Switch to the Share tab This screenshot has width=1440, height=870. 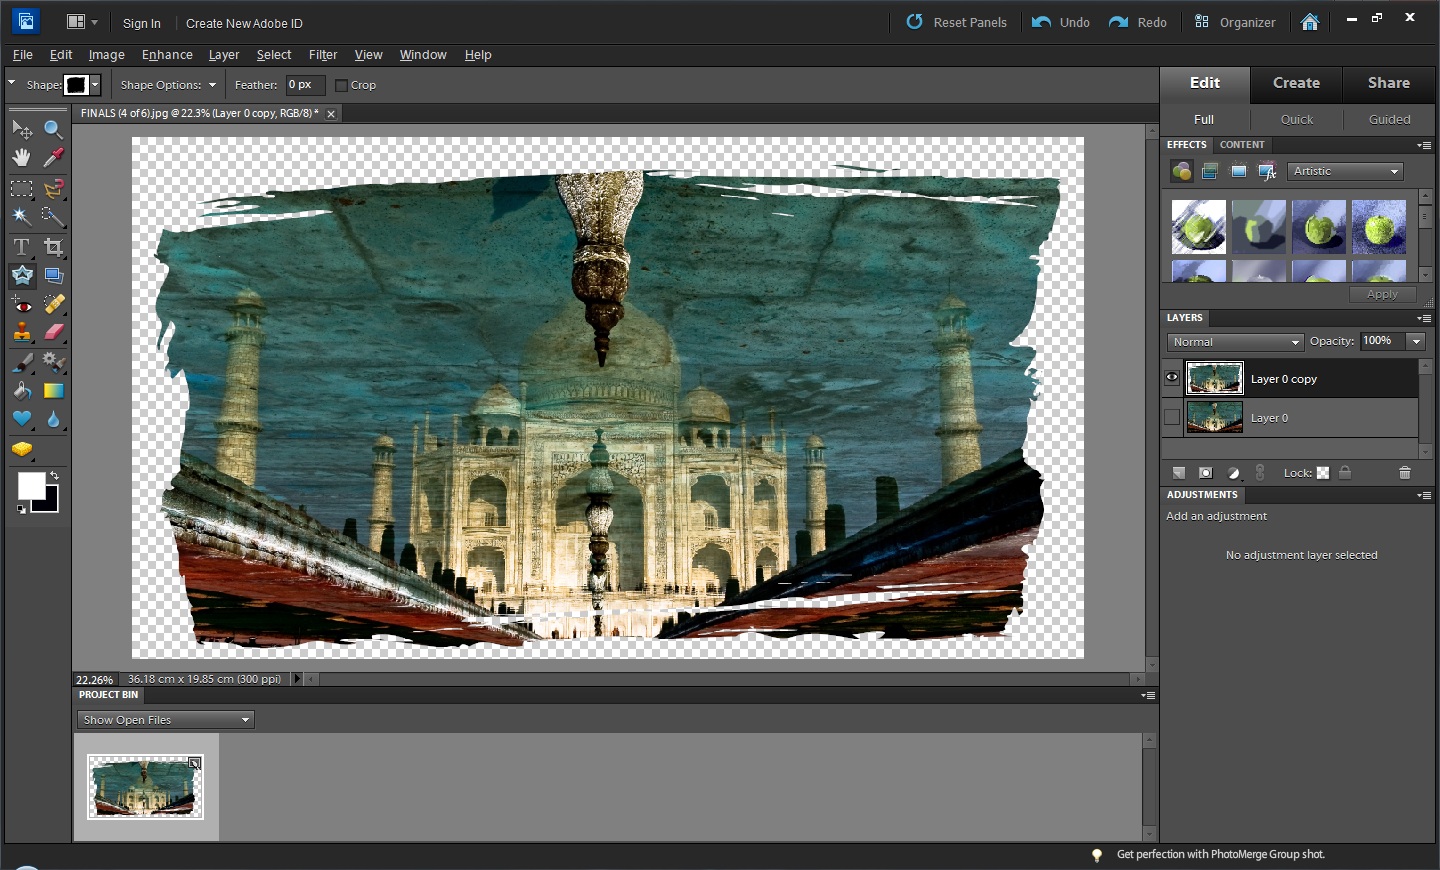point(1389,84)
